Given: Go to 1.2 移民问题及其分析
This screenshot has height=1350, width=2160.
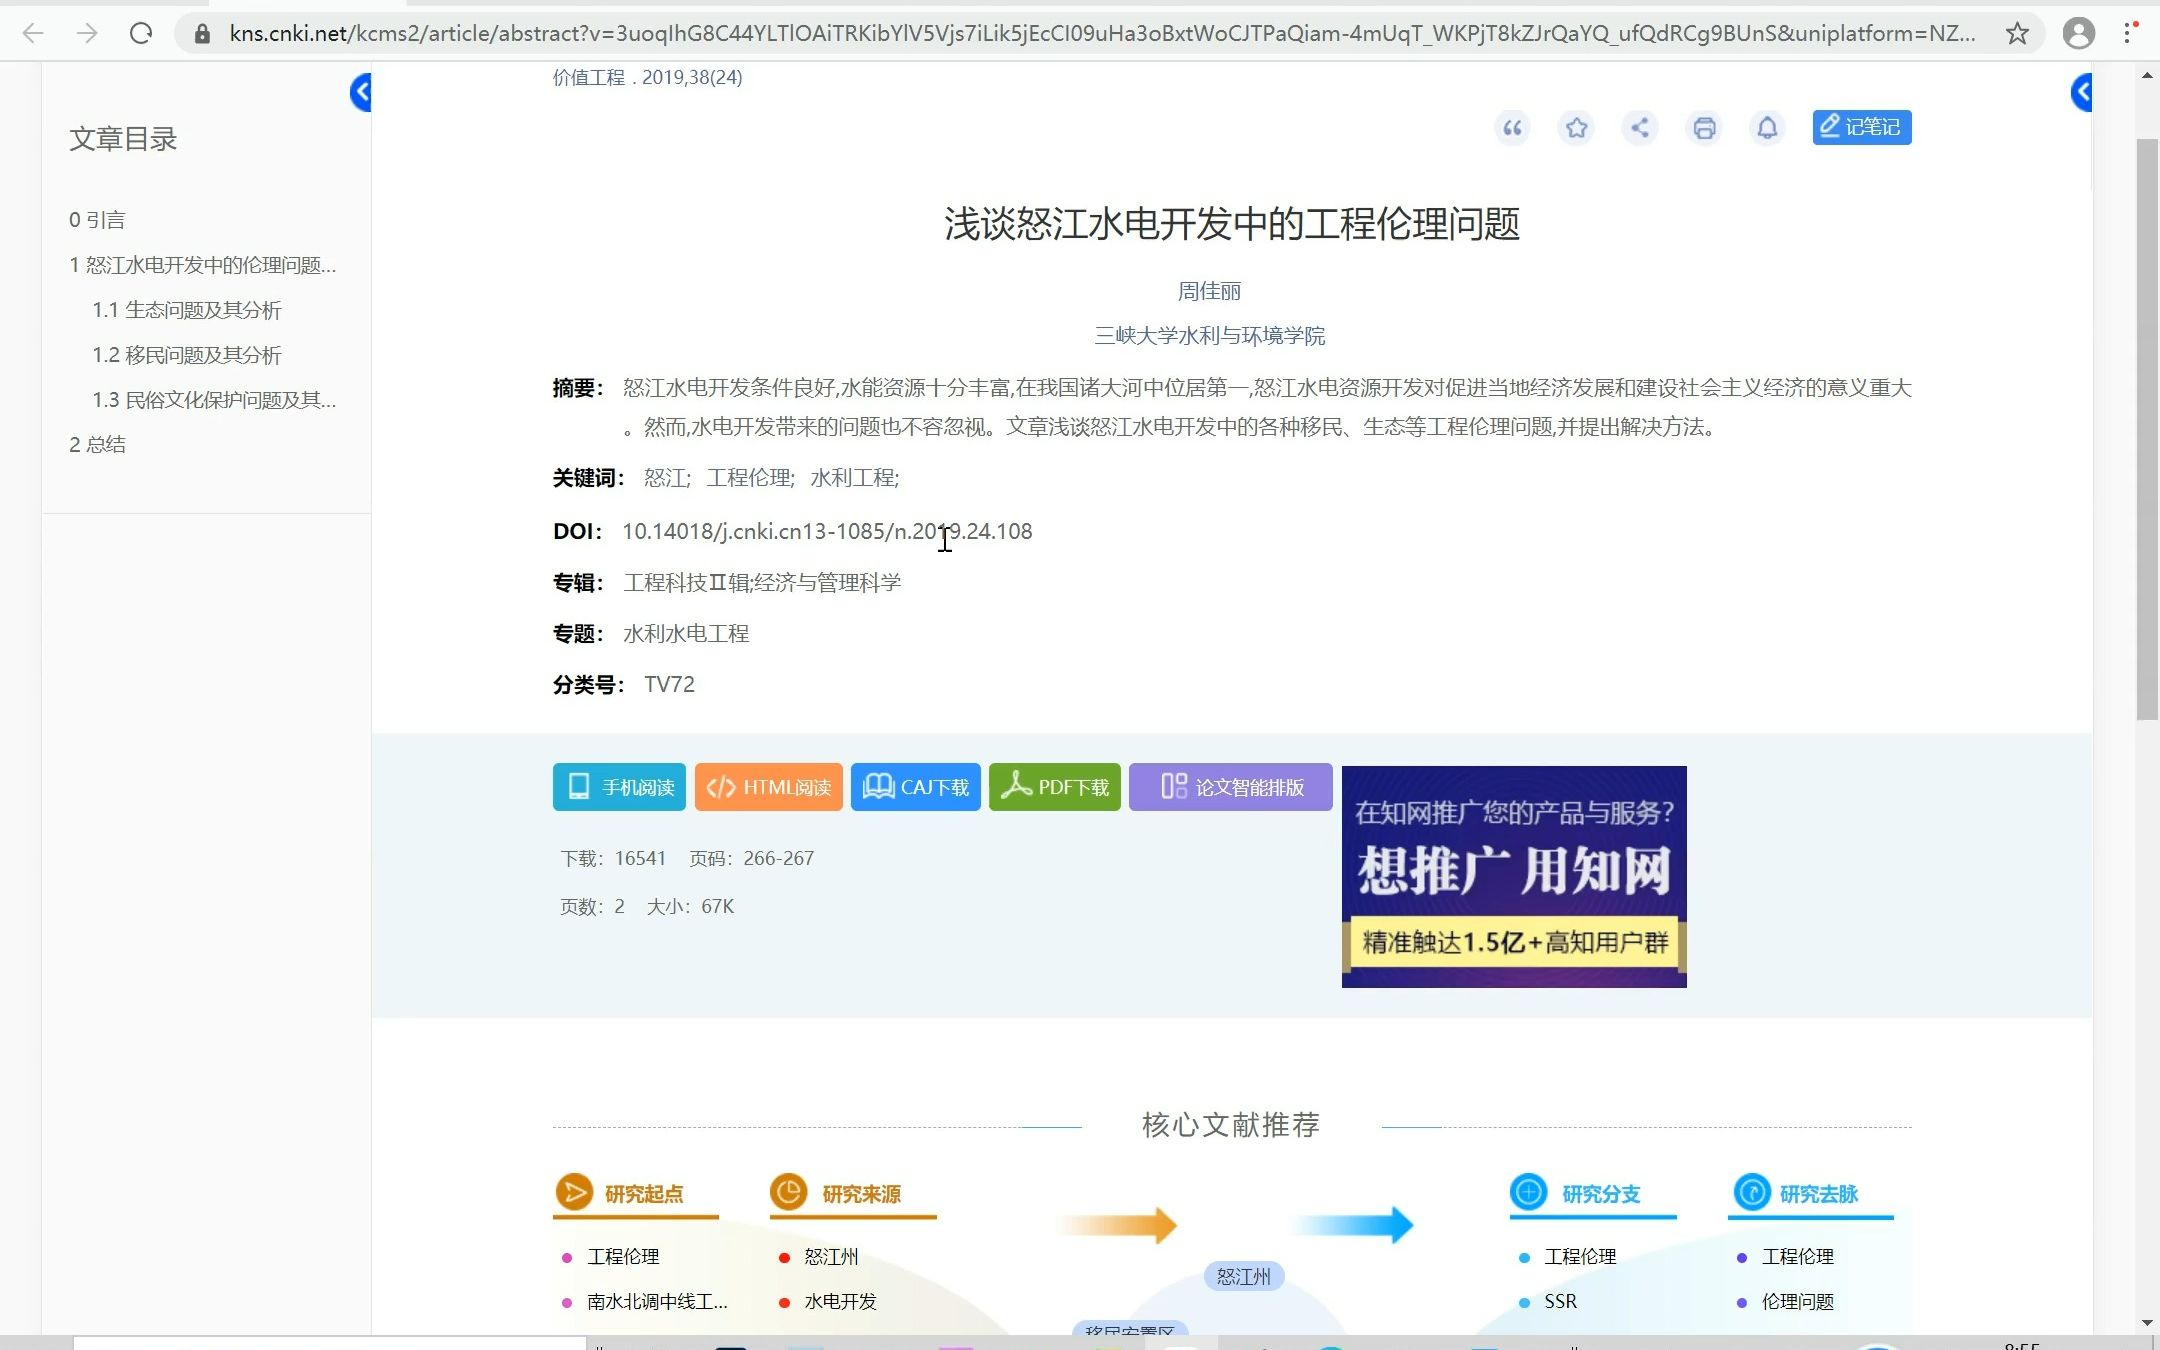Looking at the screenshot, I should pyautogui.click(x=187, y=355).
